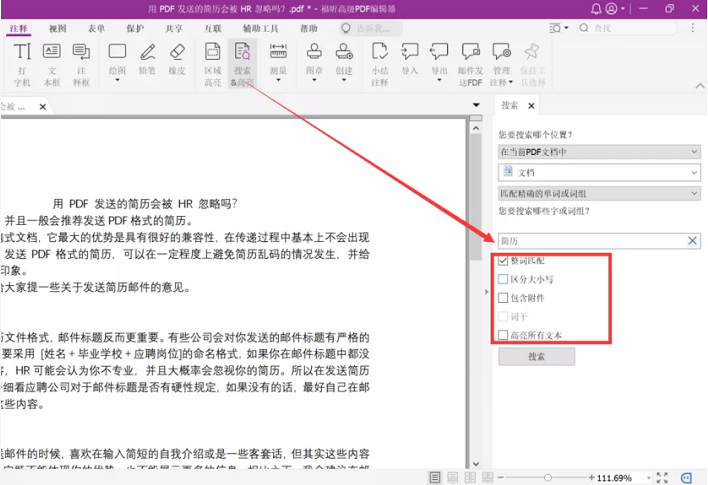Open the Help (帮助) ribbon tab
This screenshot has height=485, width=708.
[x=308, y=28]
